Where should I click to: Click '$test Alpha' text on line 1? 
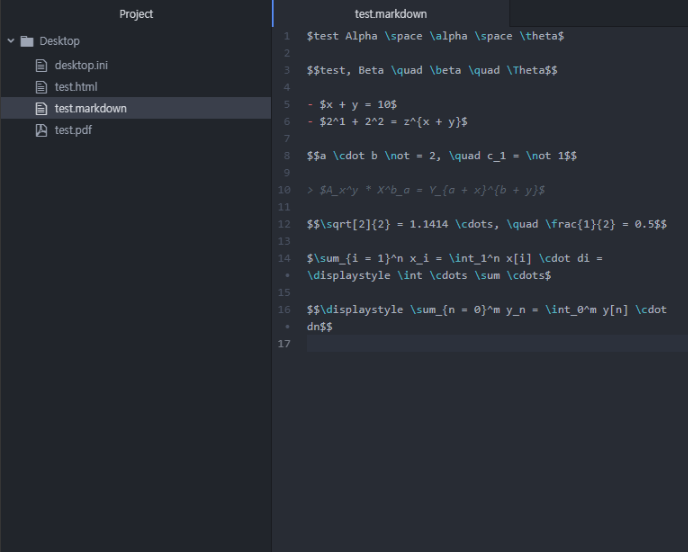(342, 36)
